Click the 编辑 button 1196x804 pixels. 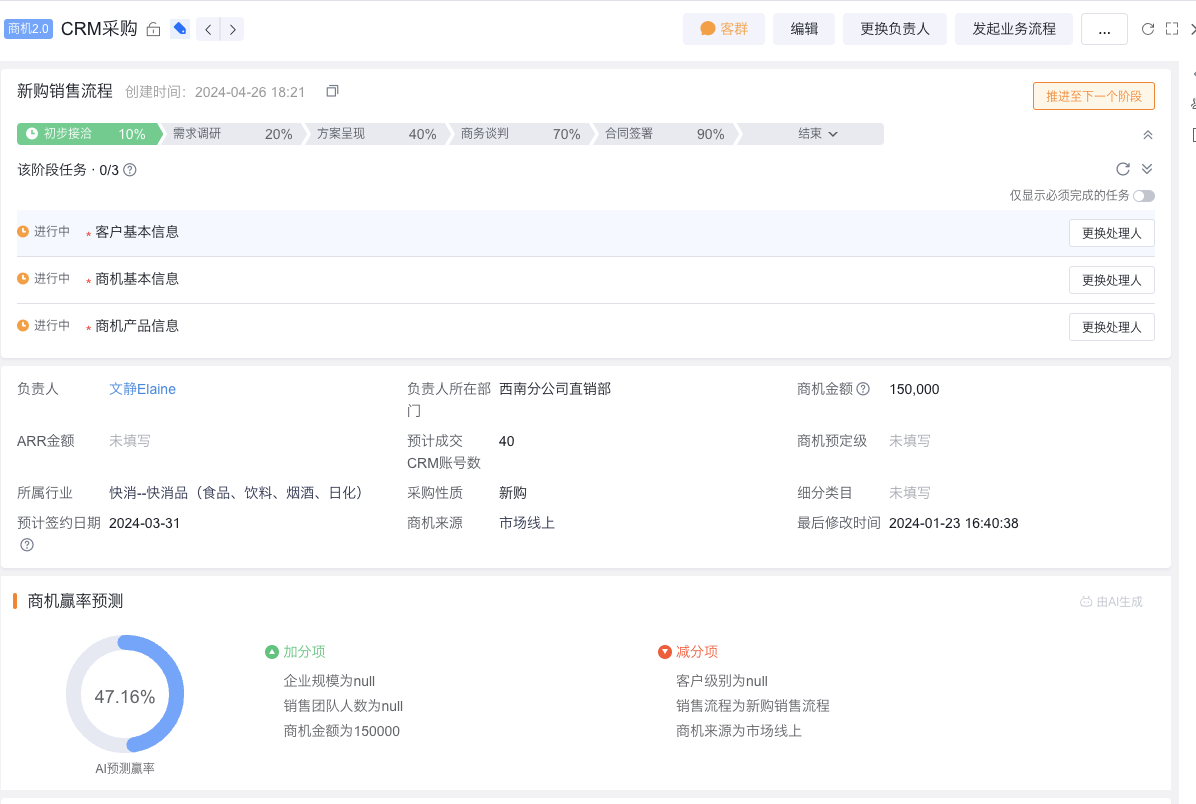[x=804, y=29]
